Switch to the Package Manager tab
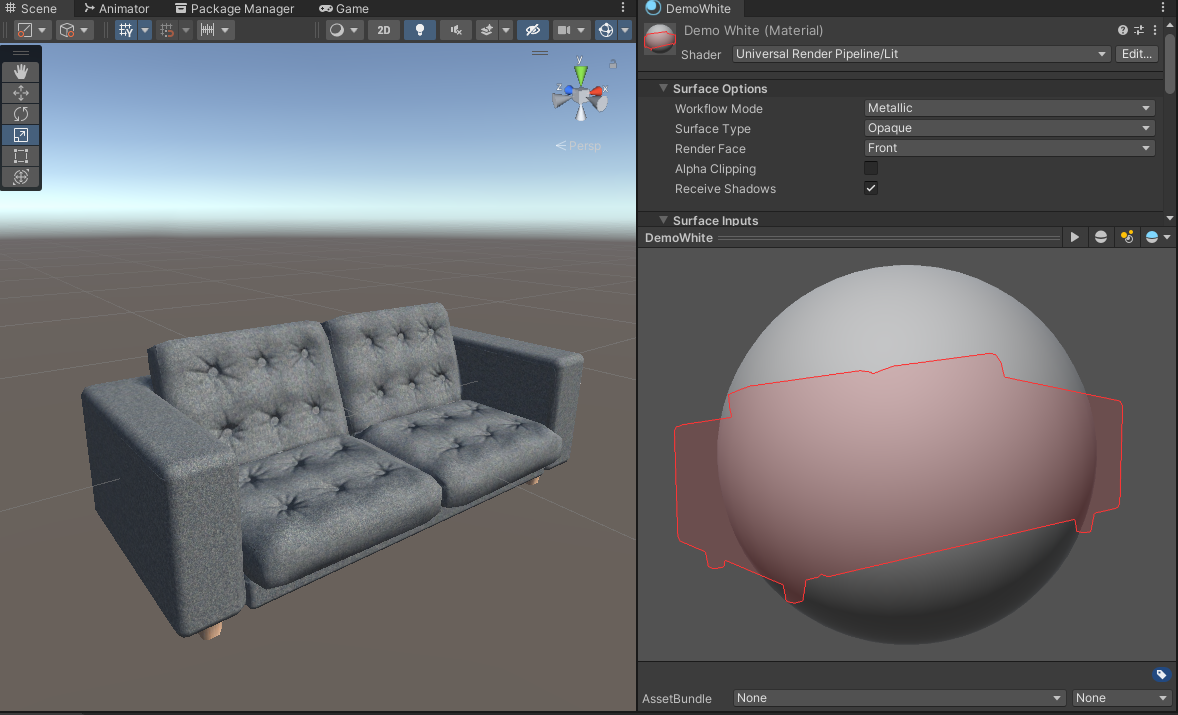 (x=233, y=8)
